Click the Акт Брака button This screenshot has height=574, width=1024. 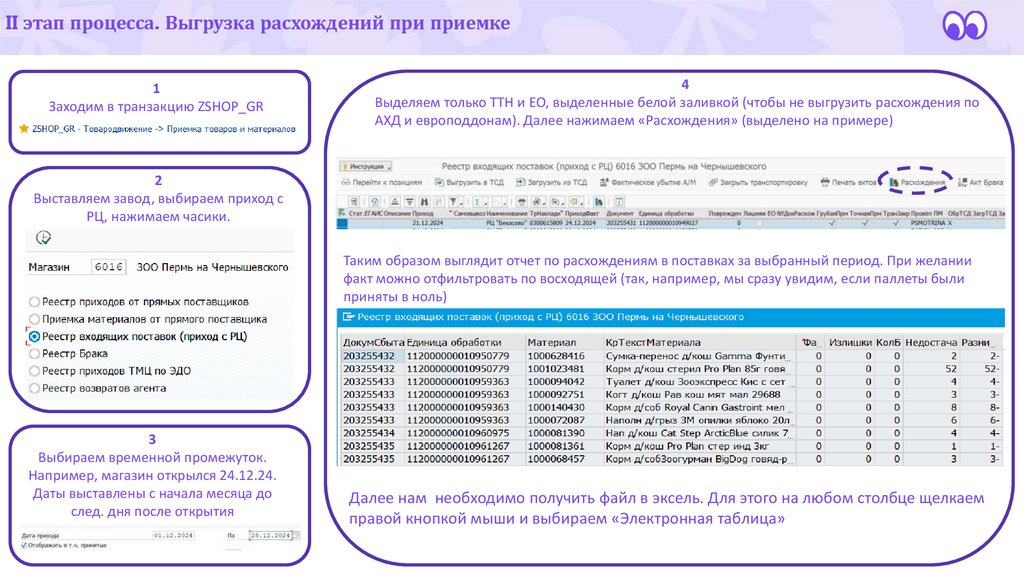tap(980, 183)
